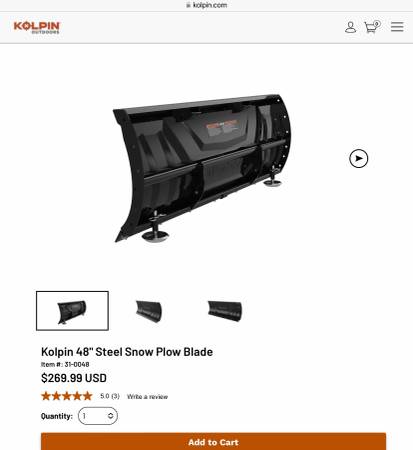Open the shopping cart icon

pyautogui.click(x=371, y=28)
